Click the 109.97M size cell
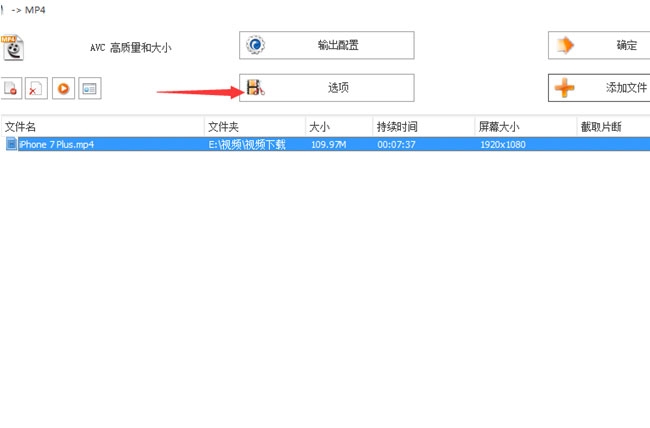 tap(329, 144)
